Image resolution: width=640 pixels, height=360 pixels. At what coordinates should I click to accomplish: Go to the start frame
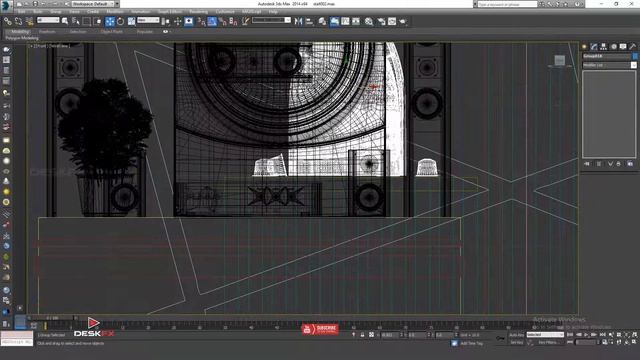[x=570, y=335]
